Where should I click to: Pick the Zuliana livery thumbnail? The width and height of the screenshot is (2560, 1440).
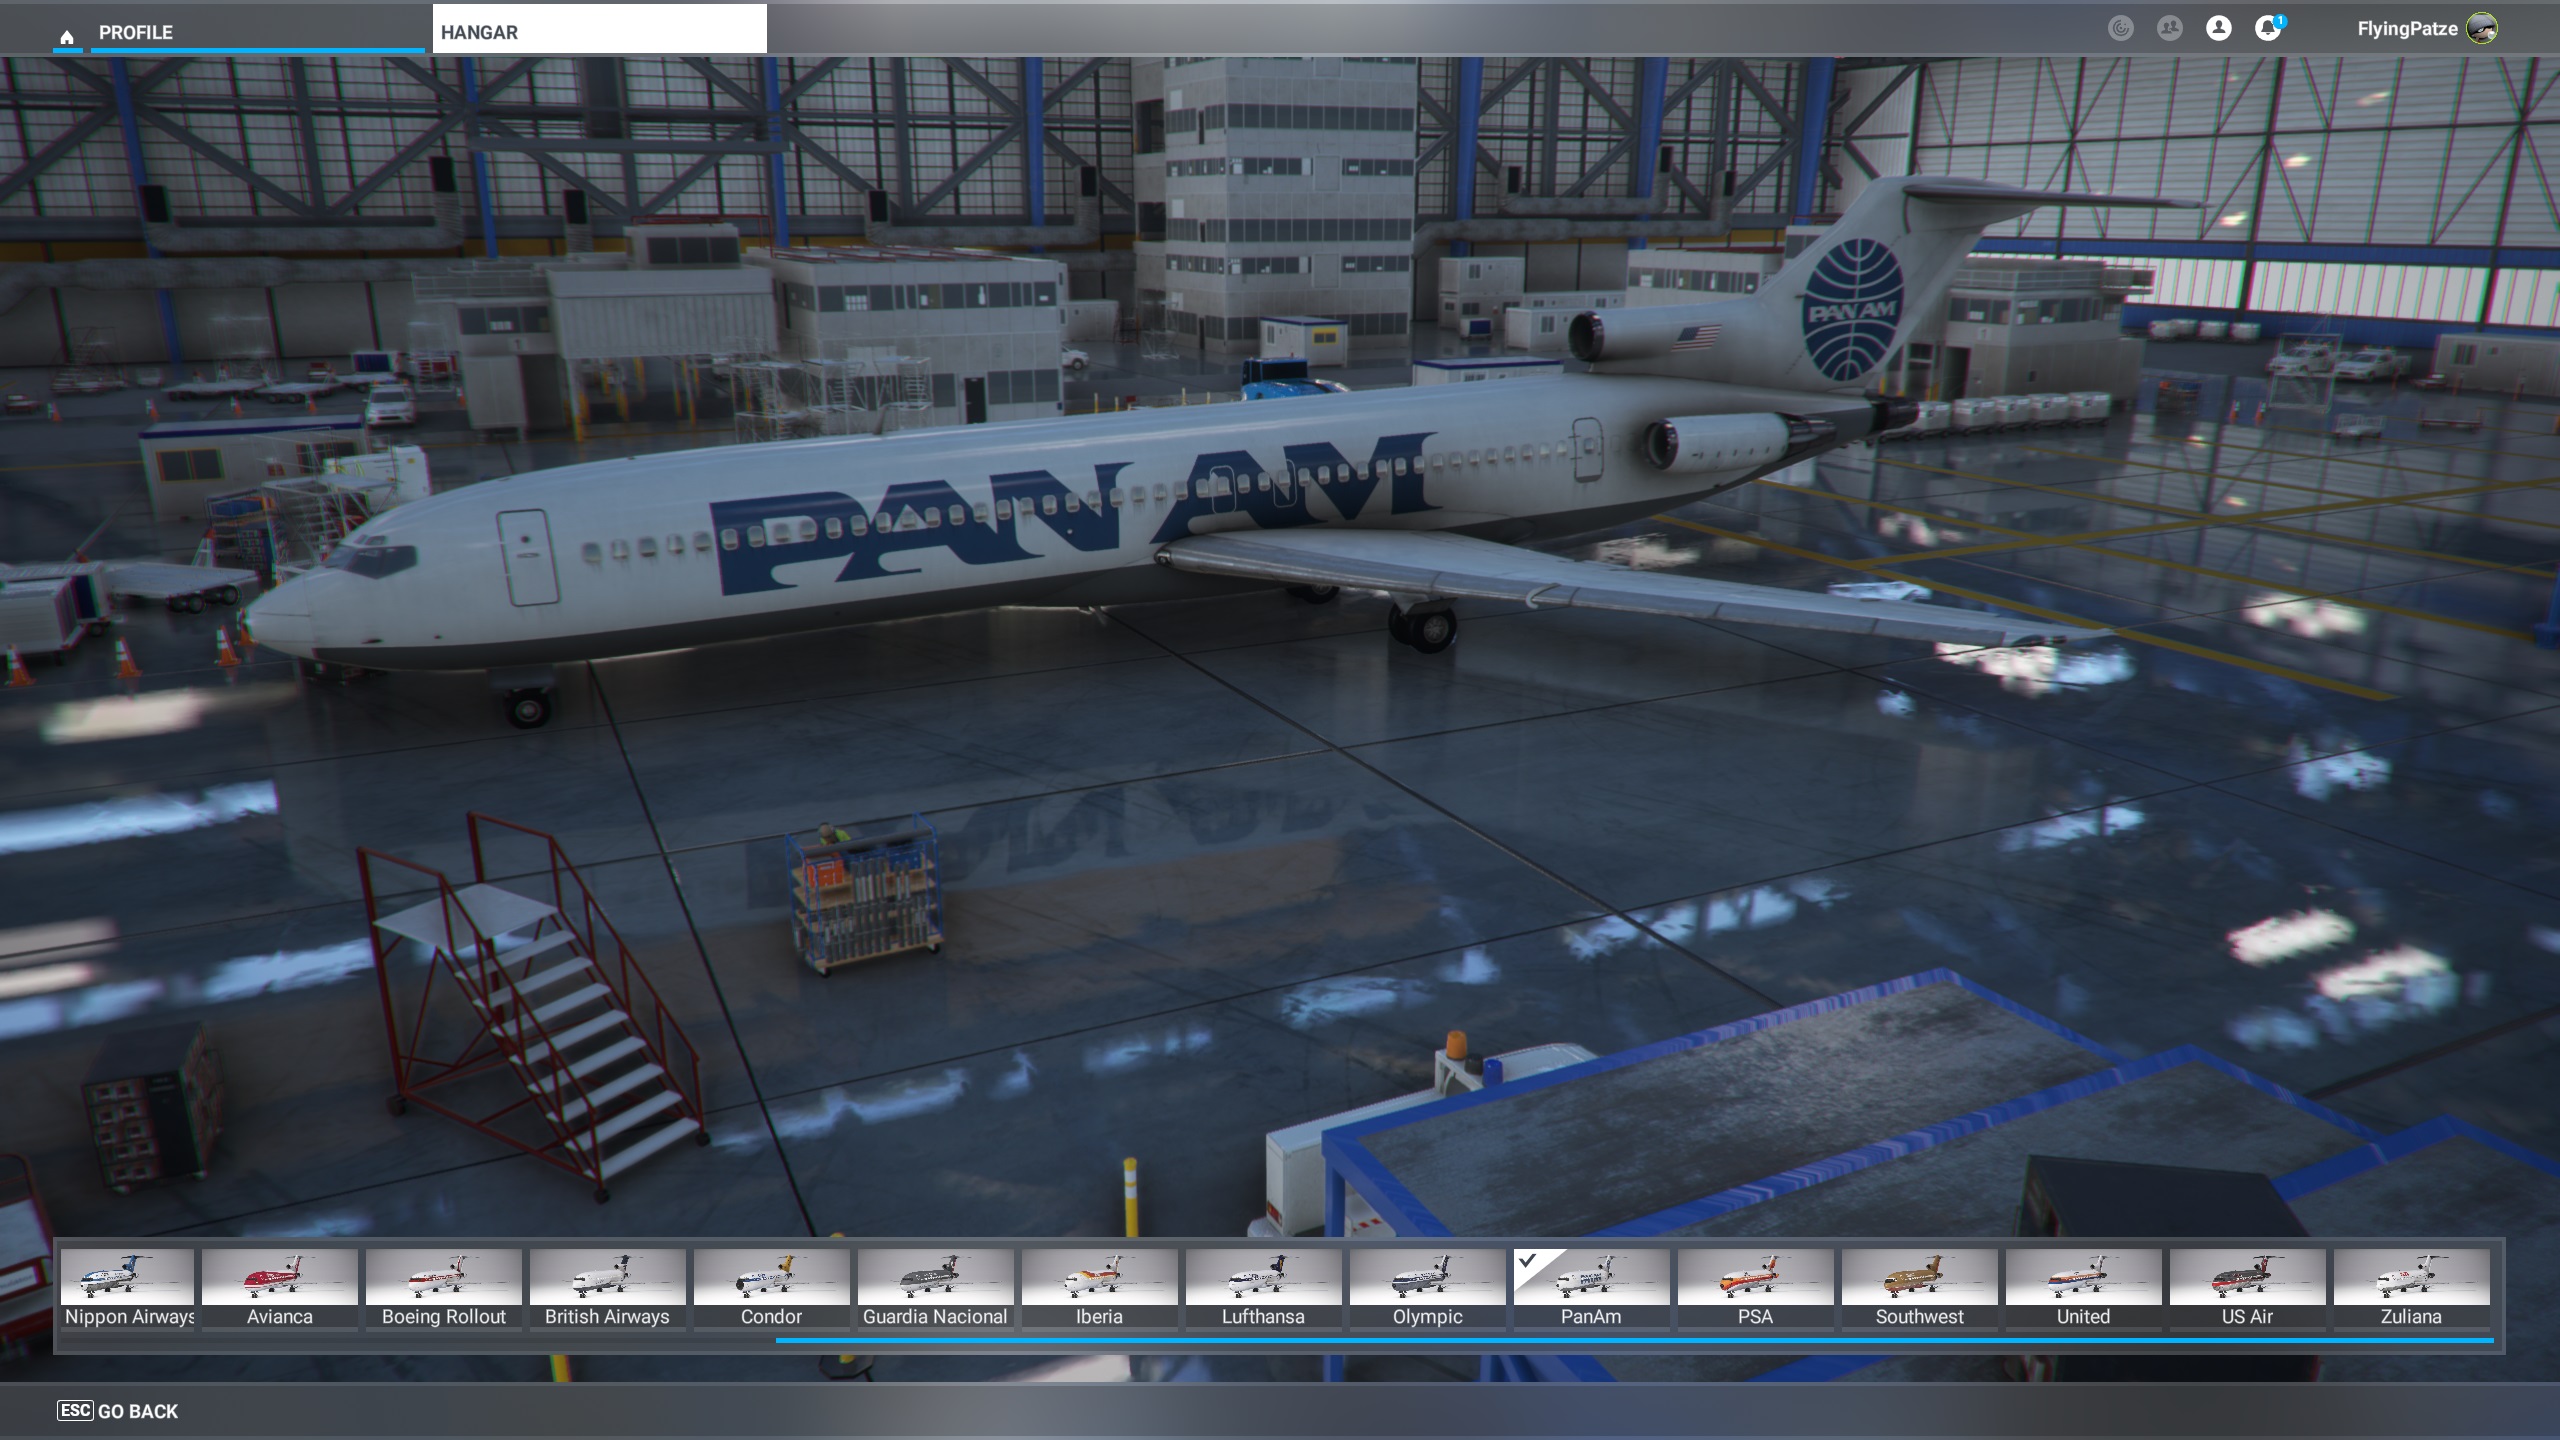pos(2411,1287)
